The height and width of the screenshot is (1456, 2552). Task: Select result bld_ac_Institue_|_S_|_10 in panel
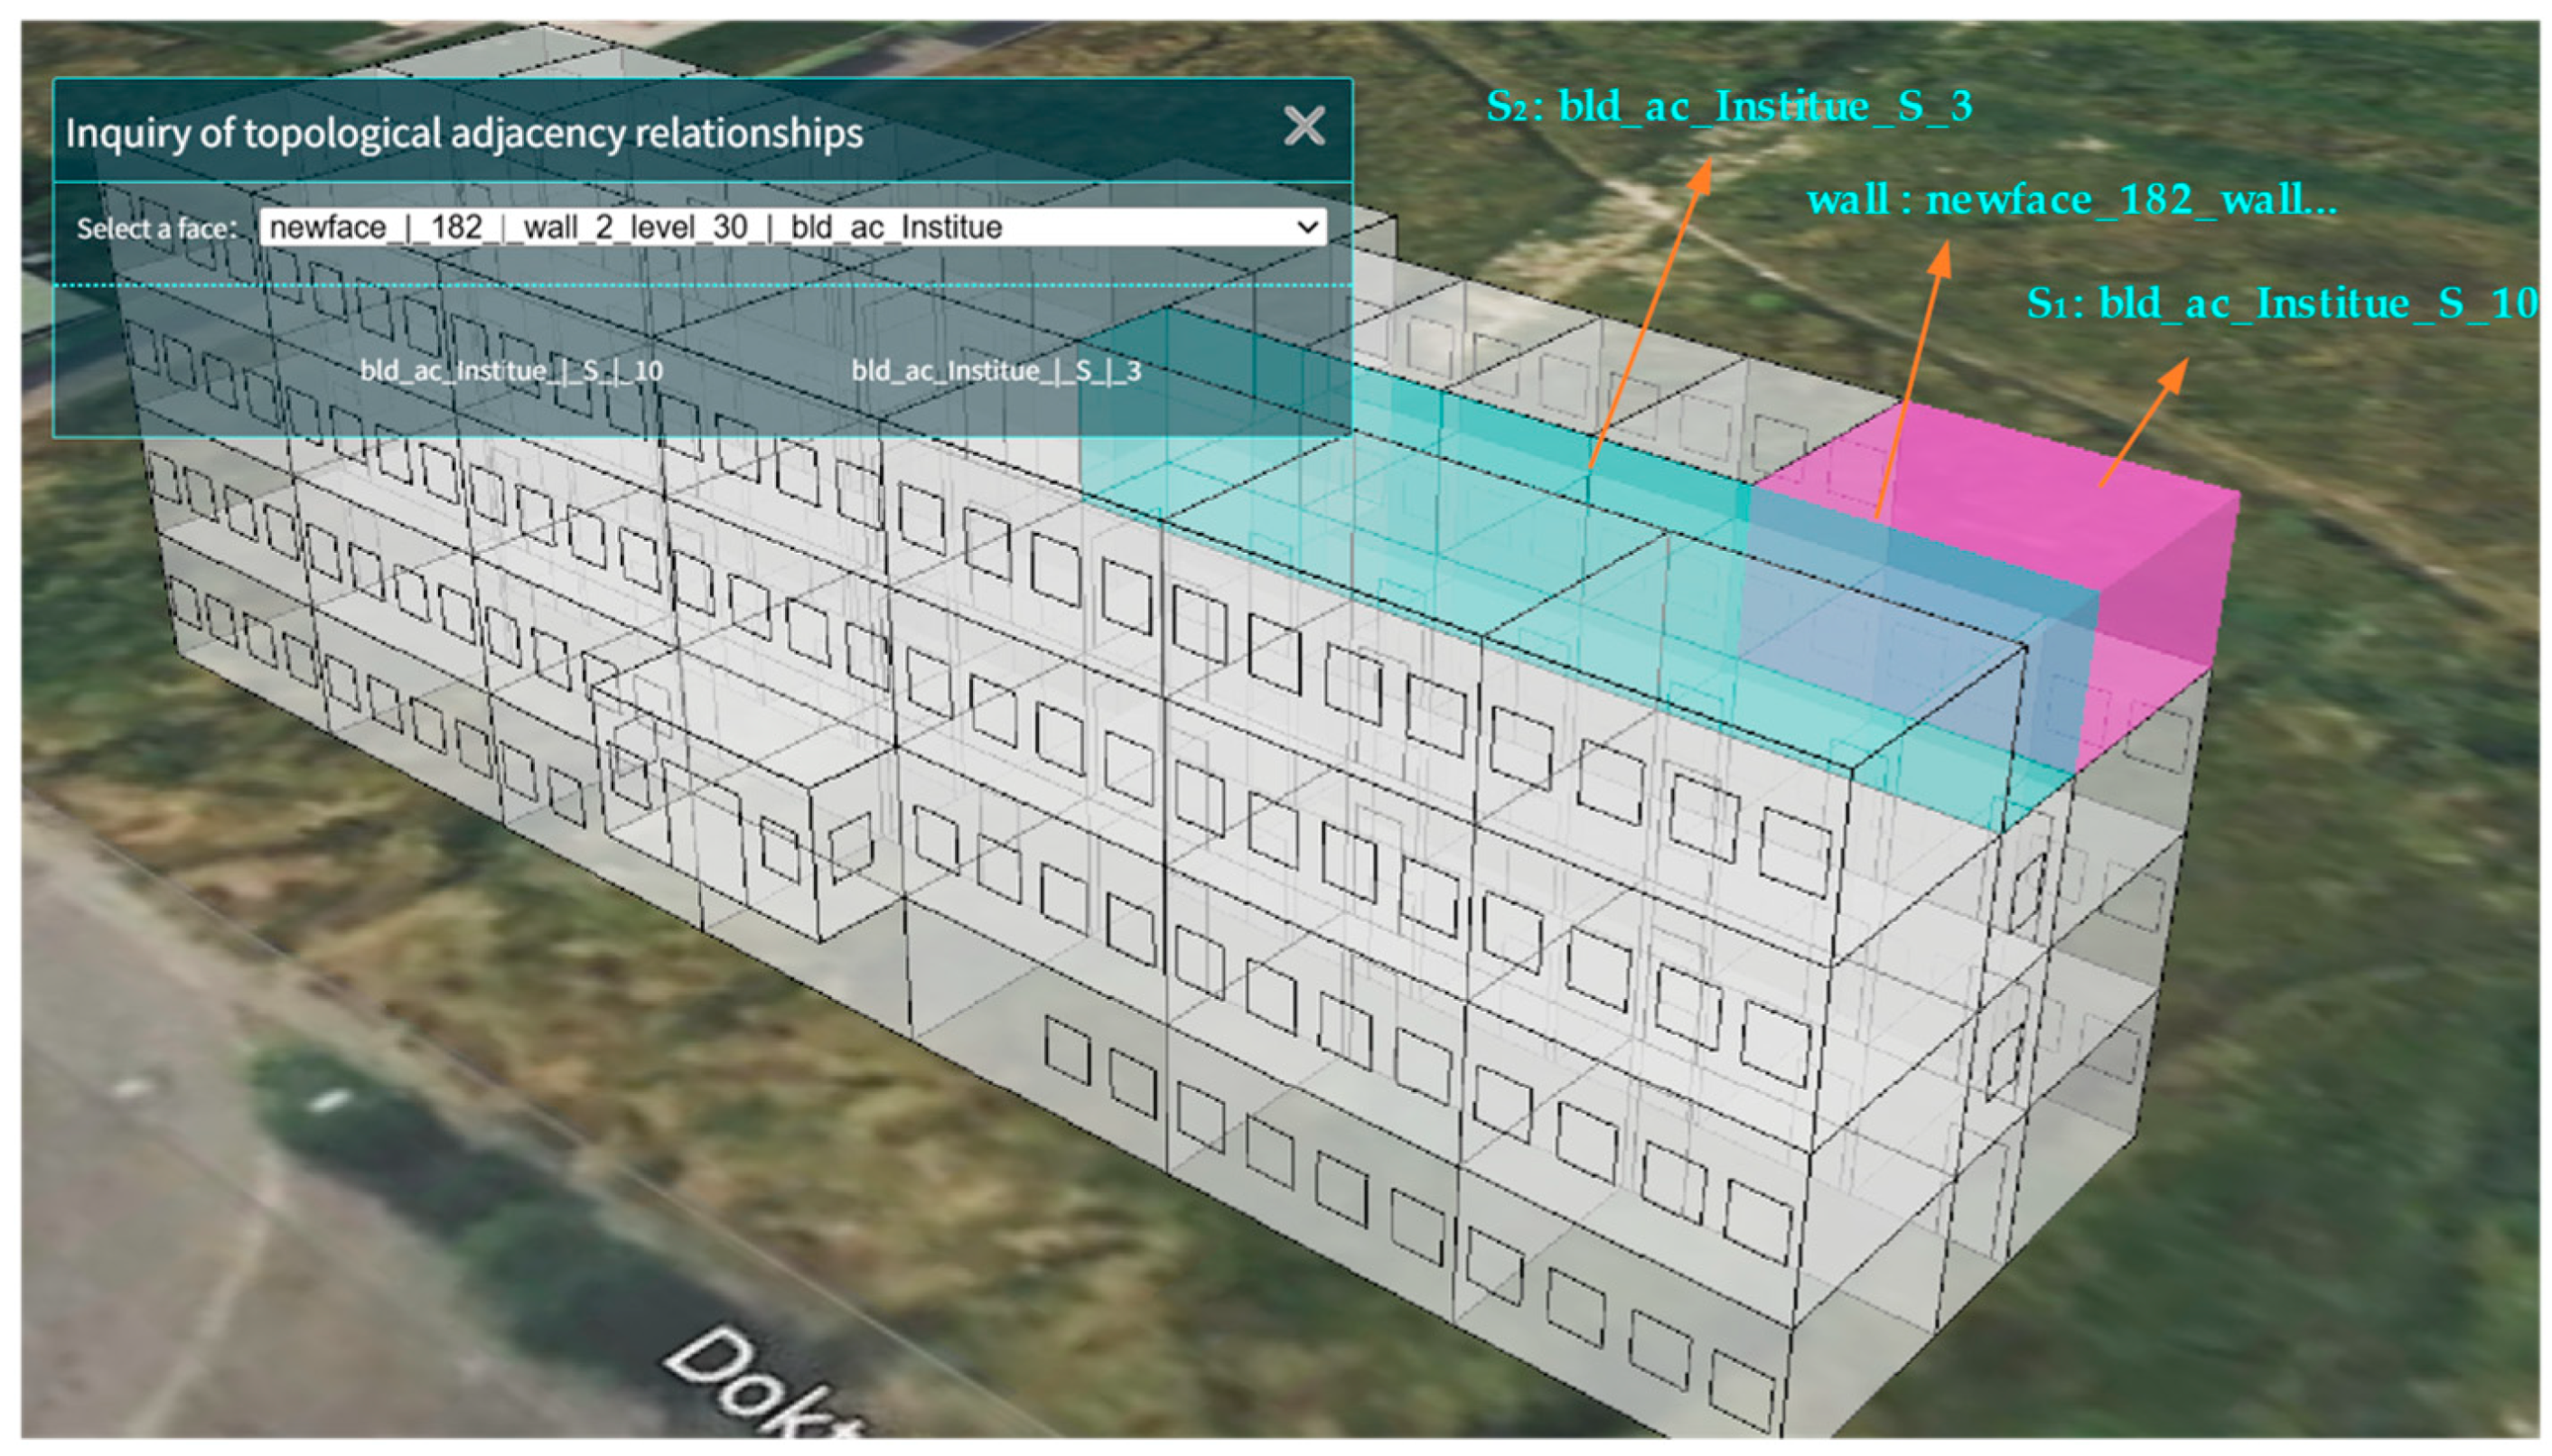(x=511, y=371)
